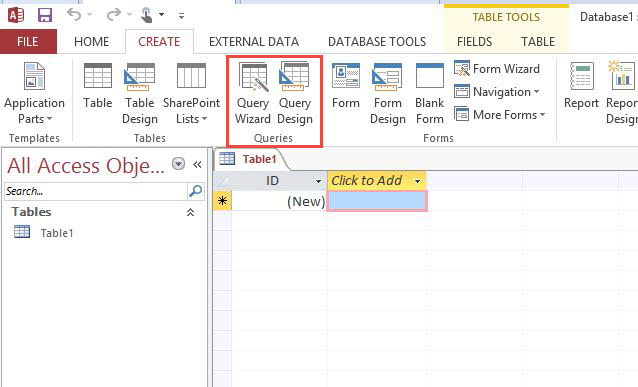Open the Customize Quick Access Toolbar menu
This screenshot has height=387, width=638.
pos(181,16)
